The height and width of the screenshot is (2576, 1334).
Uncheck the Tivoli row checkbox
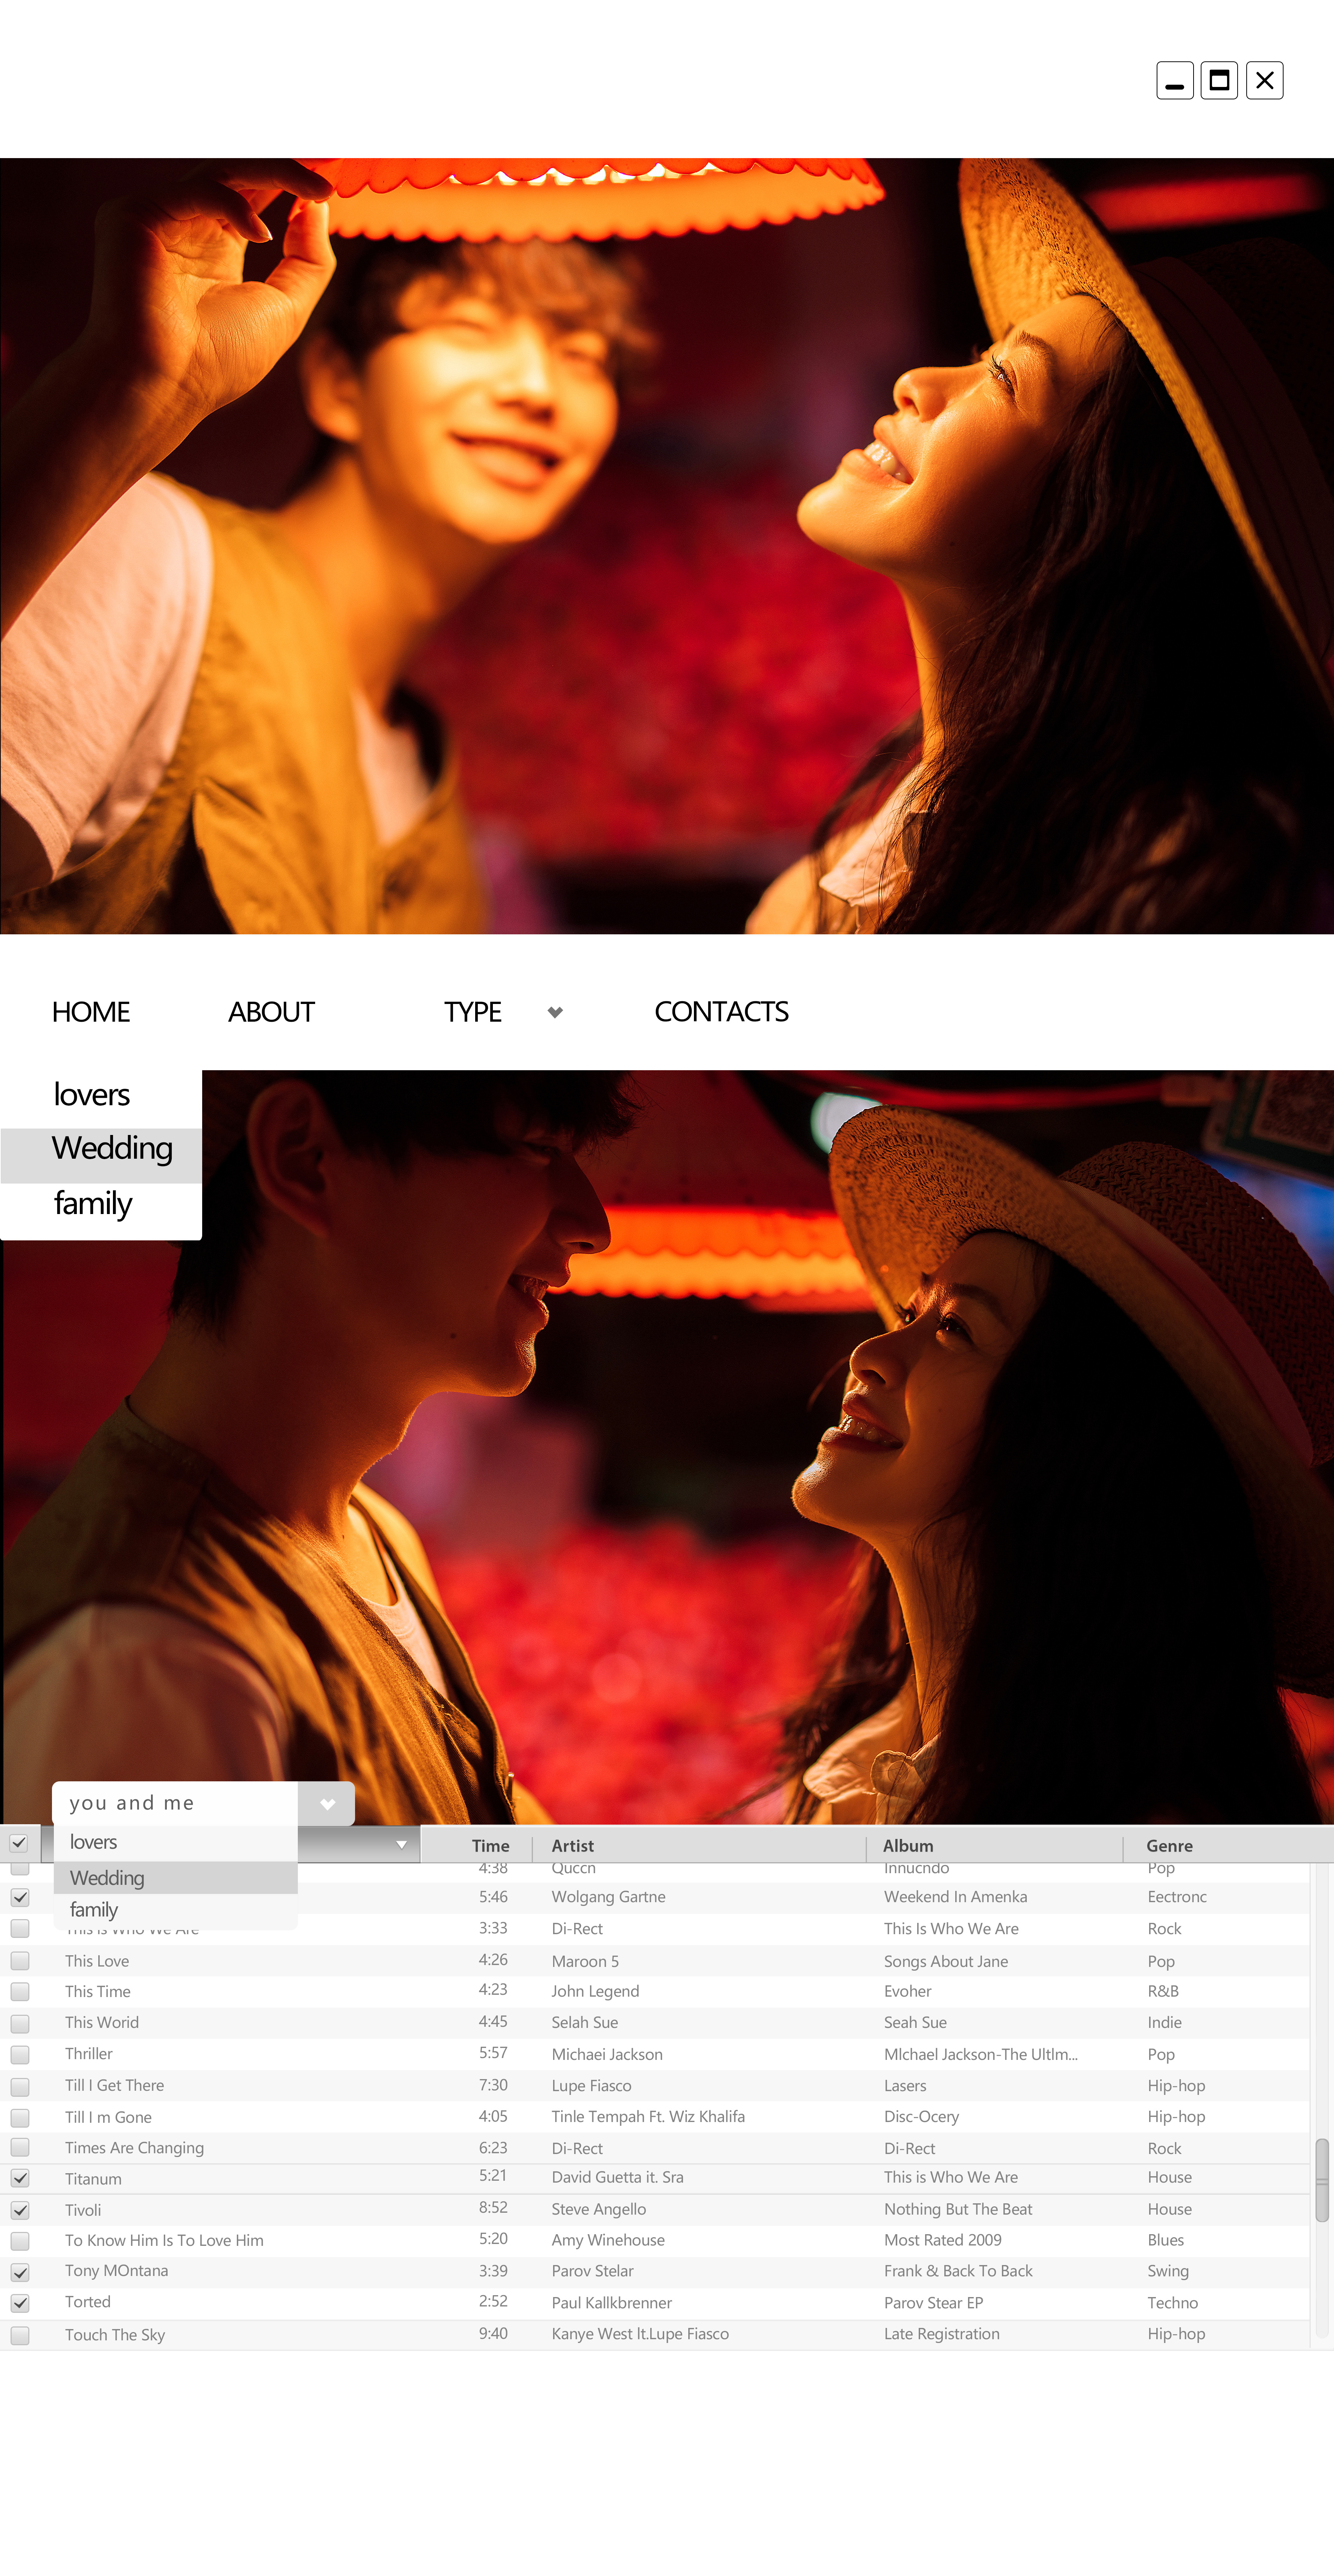coord(20,2210)
